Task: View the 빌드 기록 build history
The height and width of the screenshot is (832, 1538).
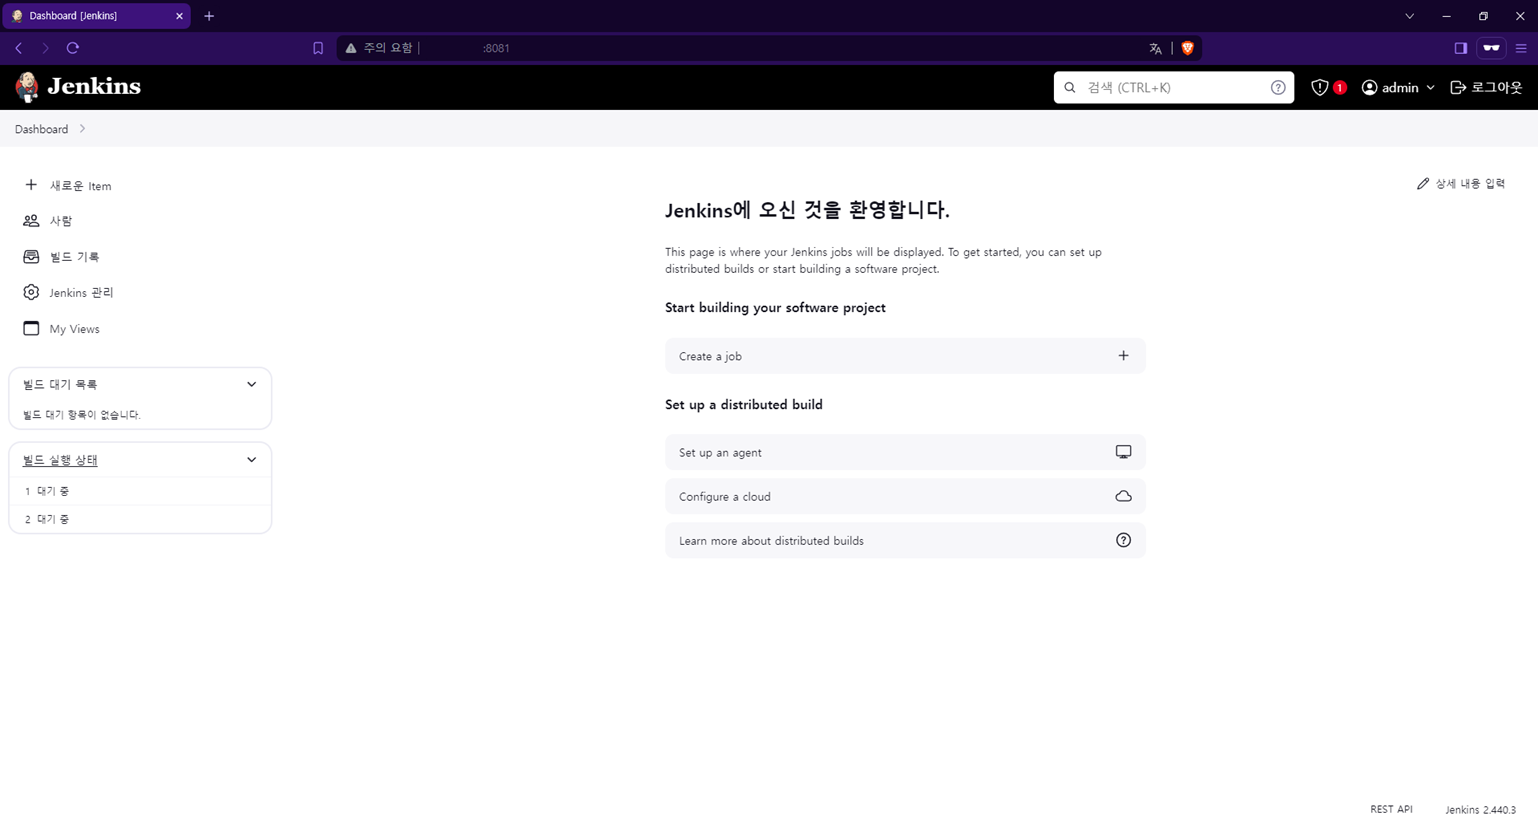Action: 72,256
